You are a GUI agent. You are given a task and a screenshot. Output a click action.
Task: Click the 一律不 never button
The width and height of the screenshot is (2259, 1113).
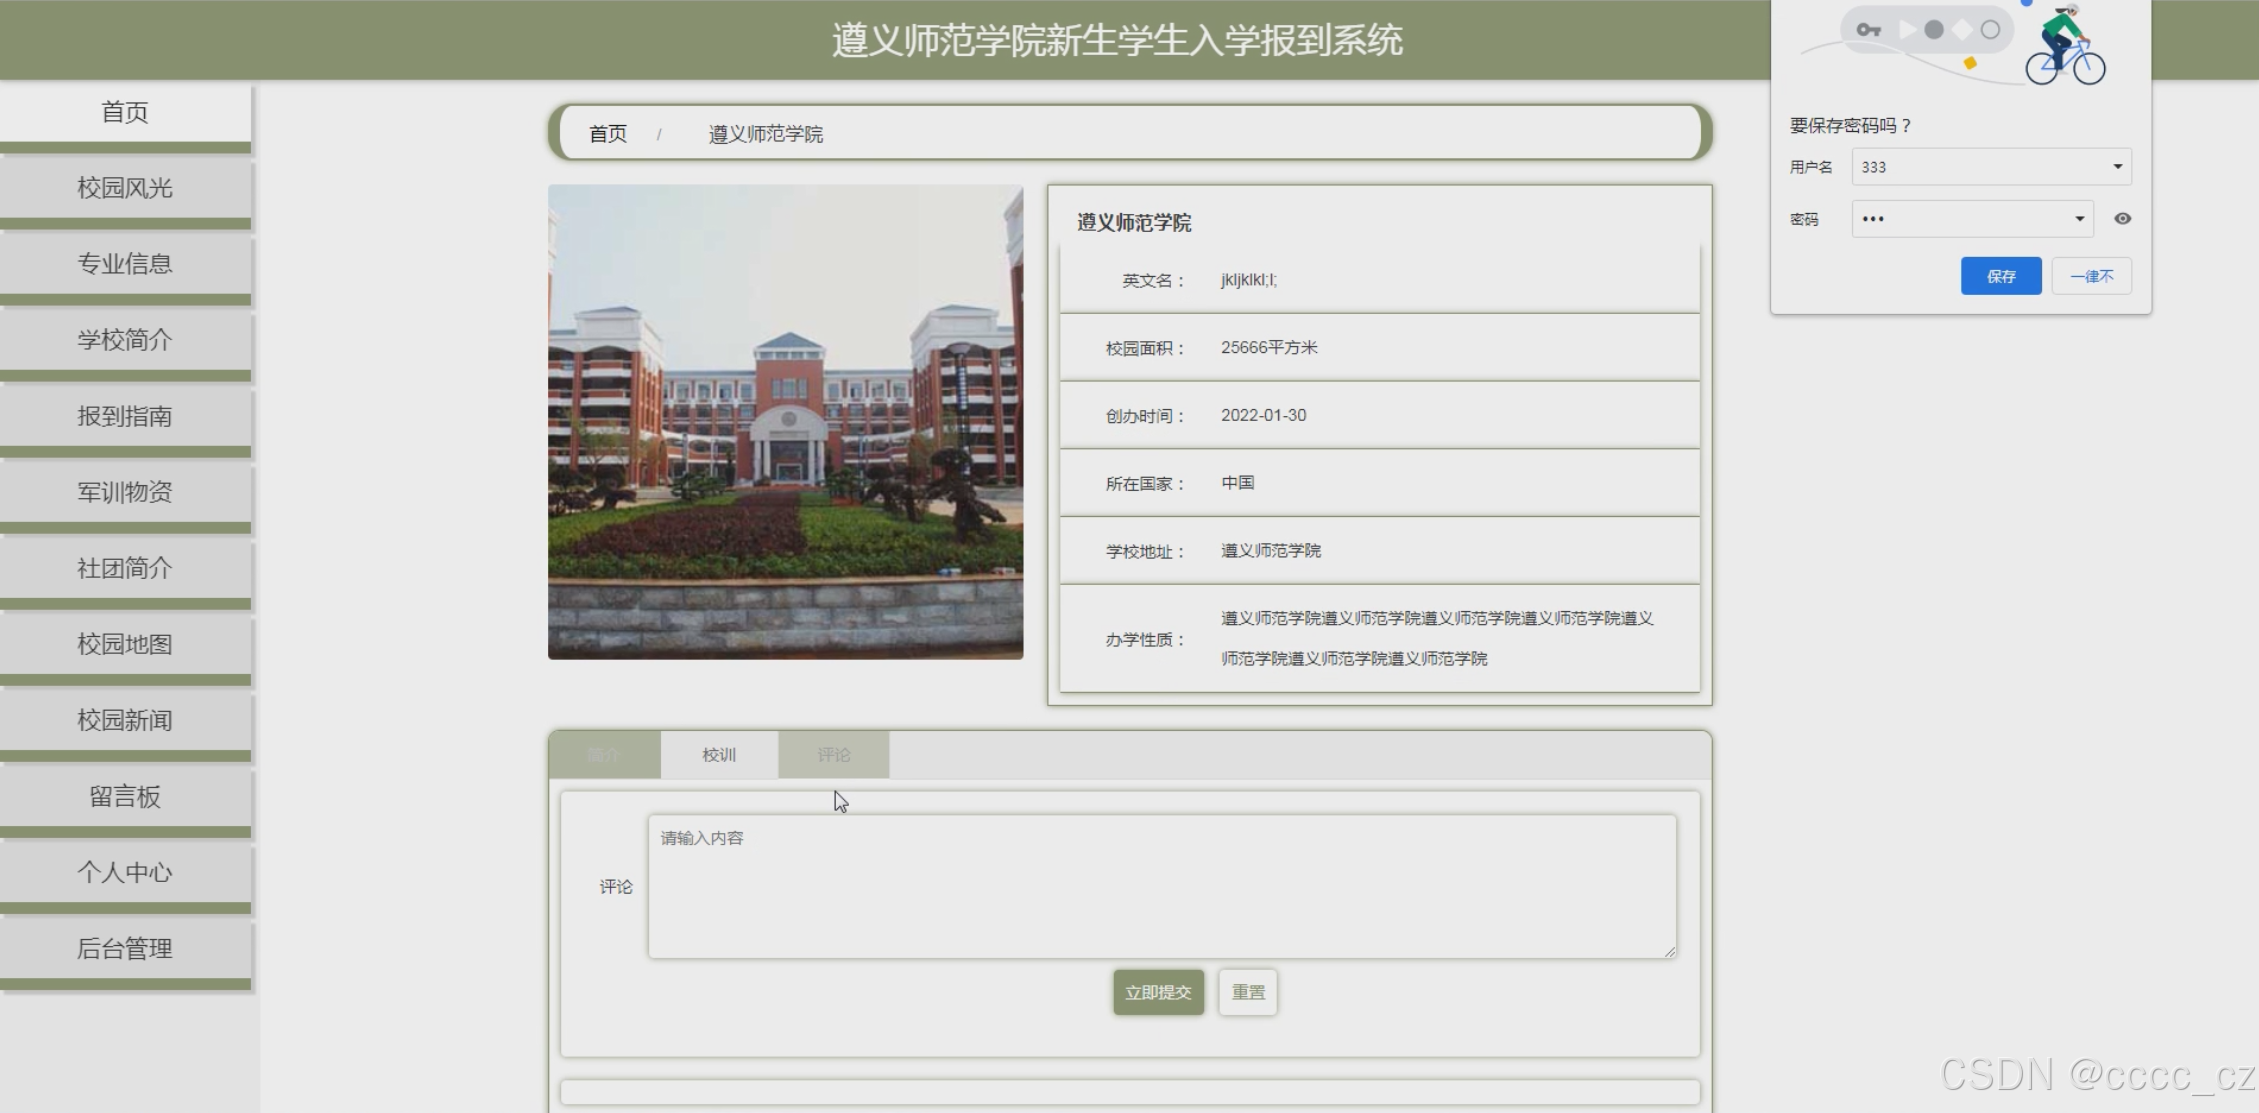2091,276
